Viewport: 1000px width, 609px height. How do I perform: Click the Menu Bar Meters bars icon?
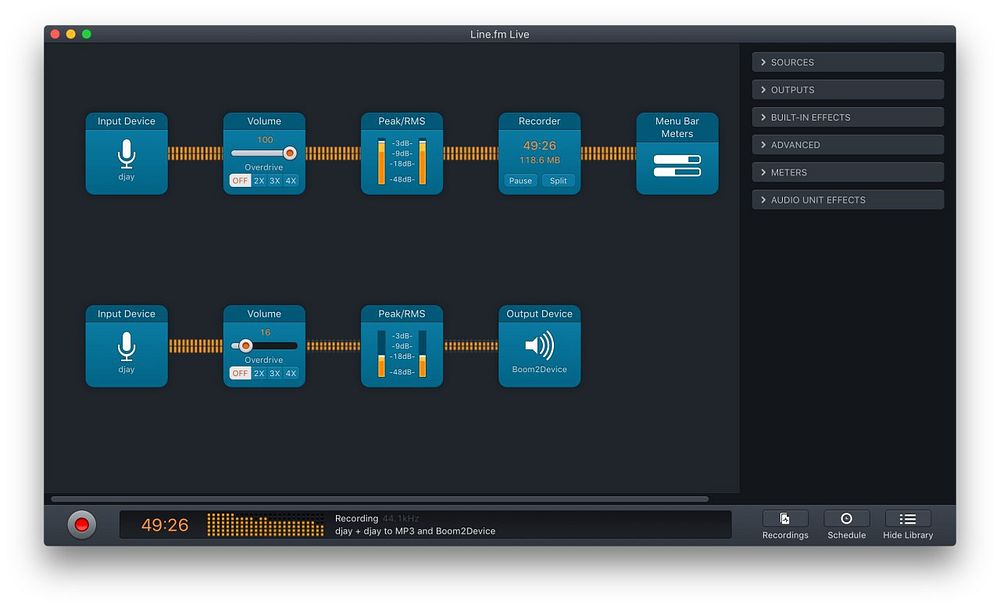[677, 165]
